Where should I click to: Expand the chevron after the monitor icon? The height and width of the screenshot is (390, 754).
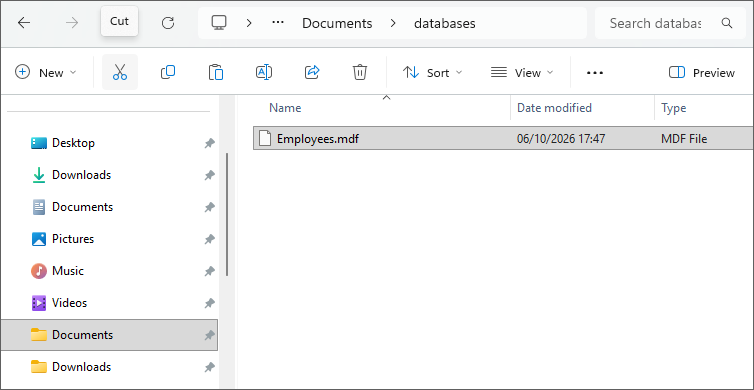[249, 23]
